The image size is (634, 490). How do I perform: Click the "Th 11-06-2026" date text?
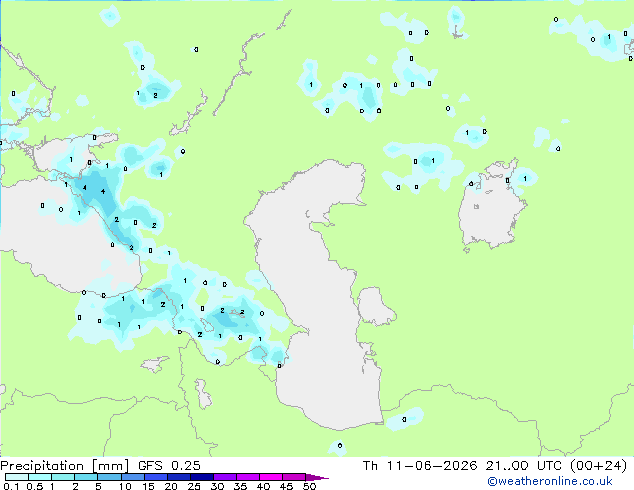[420, 465]
